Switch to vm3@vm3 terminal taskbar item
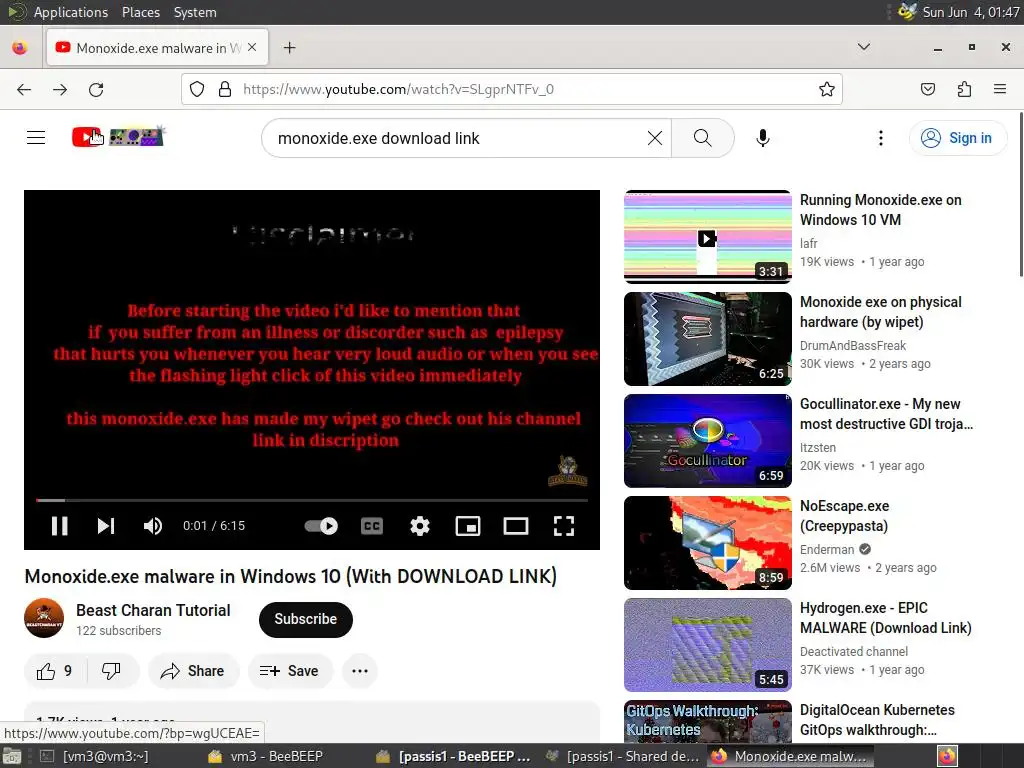The image size is (1024, 768). pyautogui.click(x=95, y=756)
